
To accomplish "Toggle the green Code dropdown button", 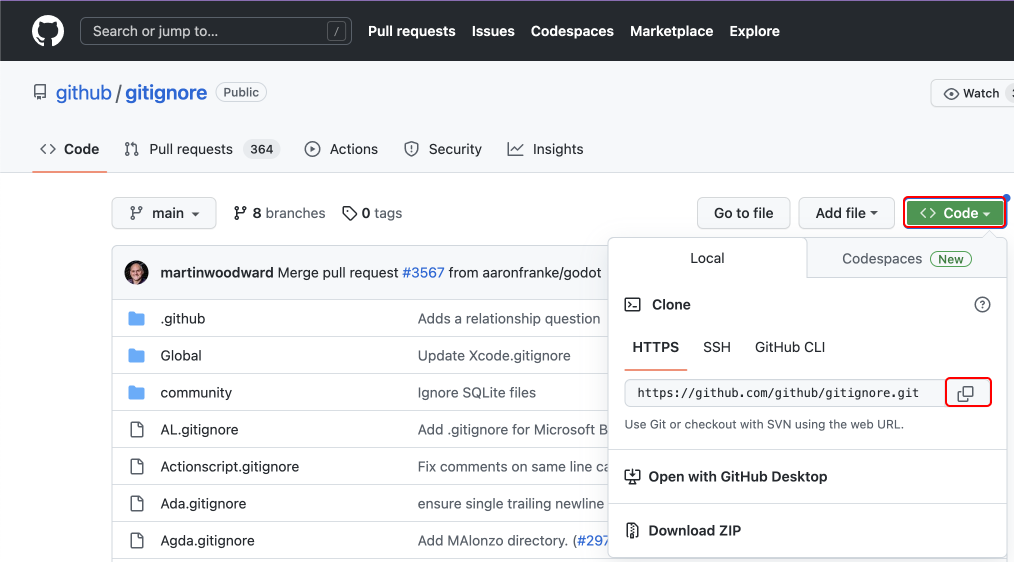I will coord(955,213).
